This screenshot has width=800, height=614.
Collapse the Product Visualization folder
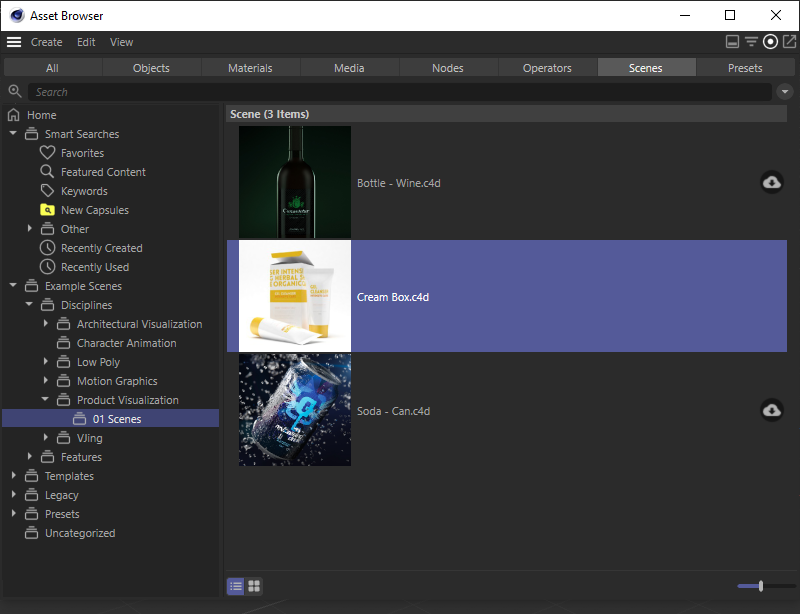click(45, 399)
